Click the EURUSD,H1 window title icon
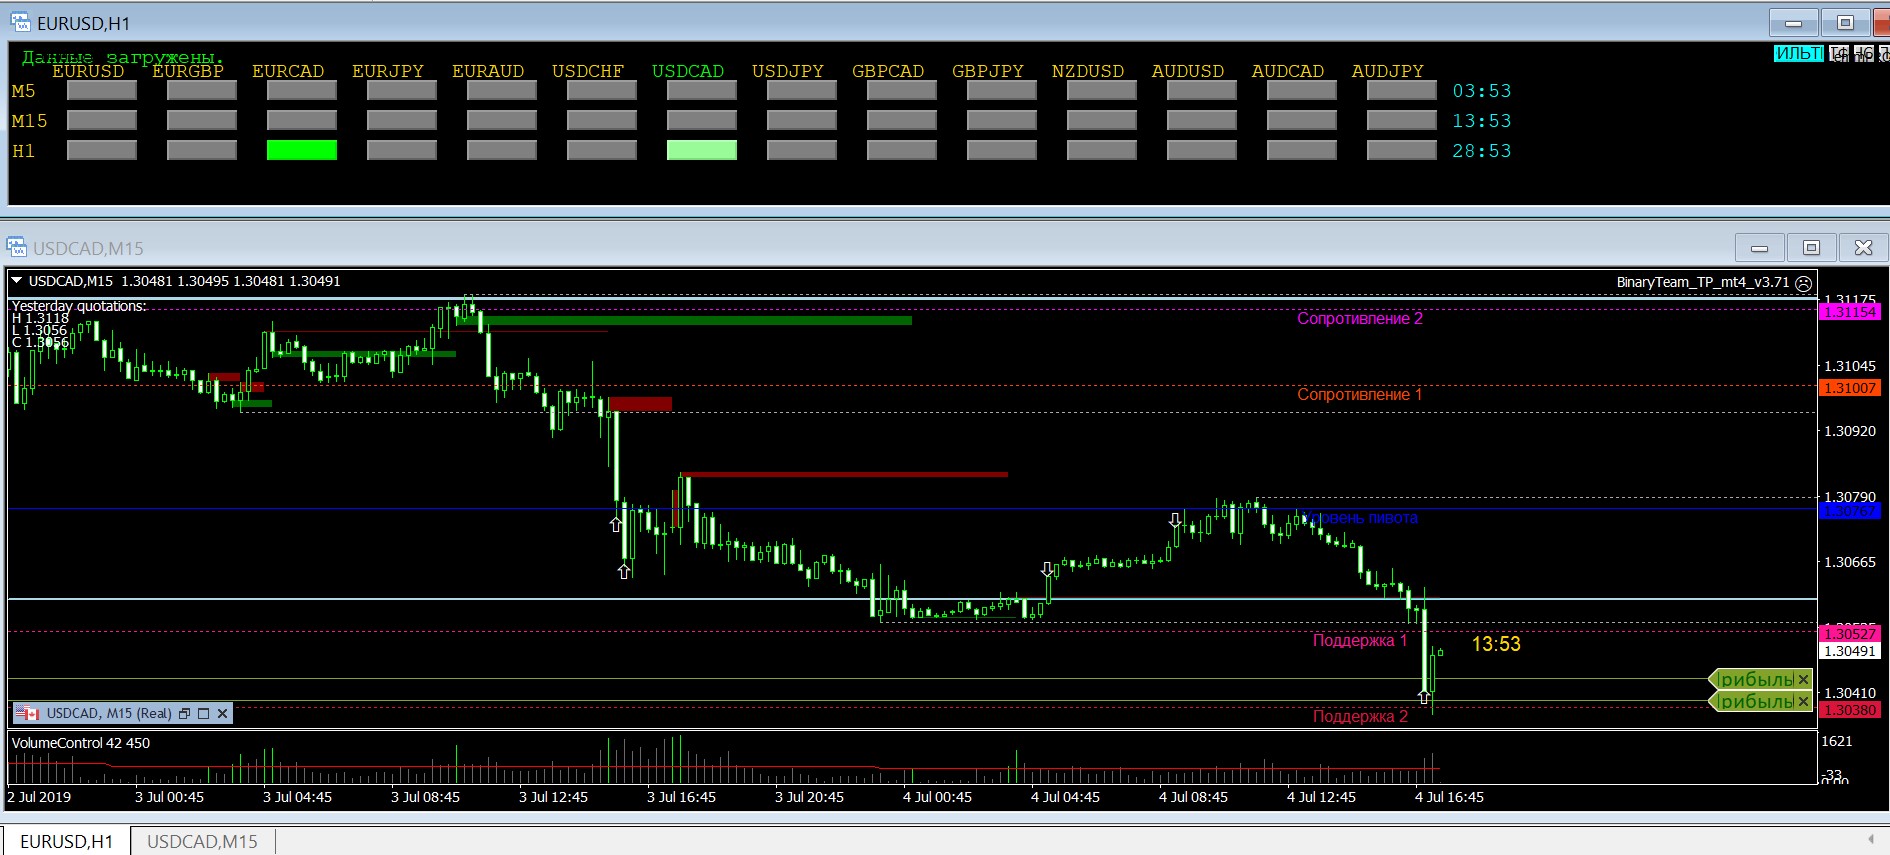This screenshot has width=1890, height=855. (x=20, y=22)
